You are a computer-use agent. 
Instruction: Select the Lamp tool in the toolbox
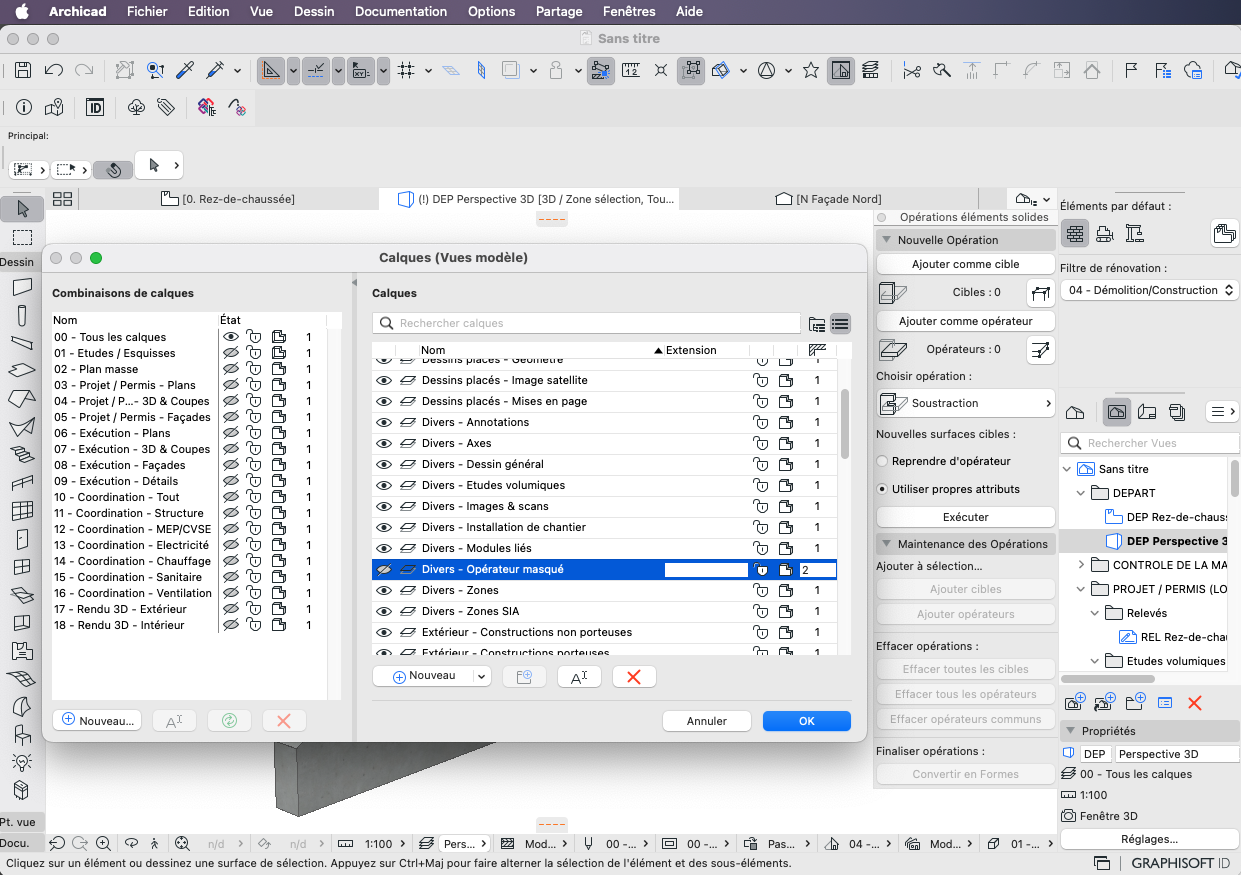(x=22, y=762)
